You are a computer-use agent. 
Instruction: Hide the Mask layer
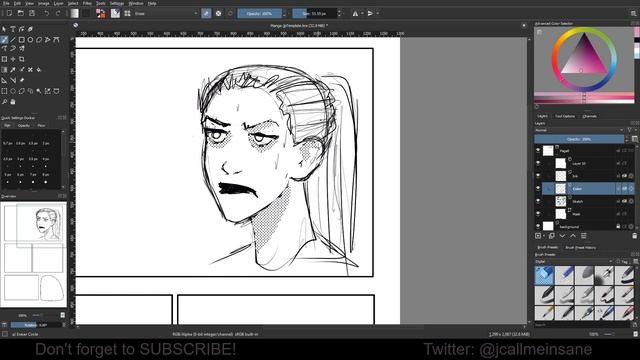(x=538, y=214)
